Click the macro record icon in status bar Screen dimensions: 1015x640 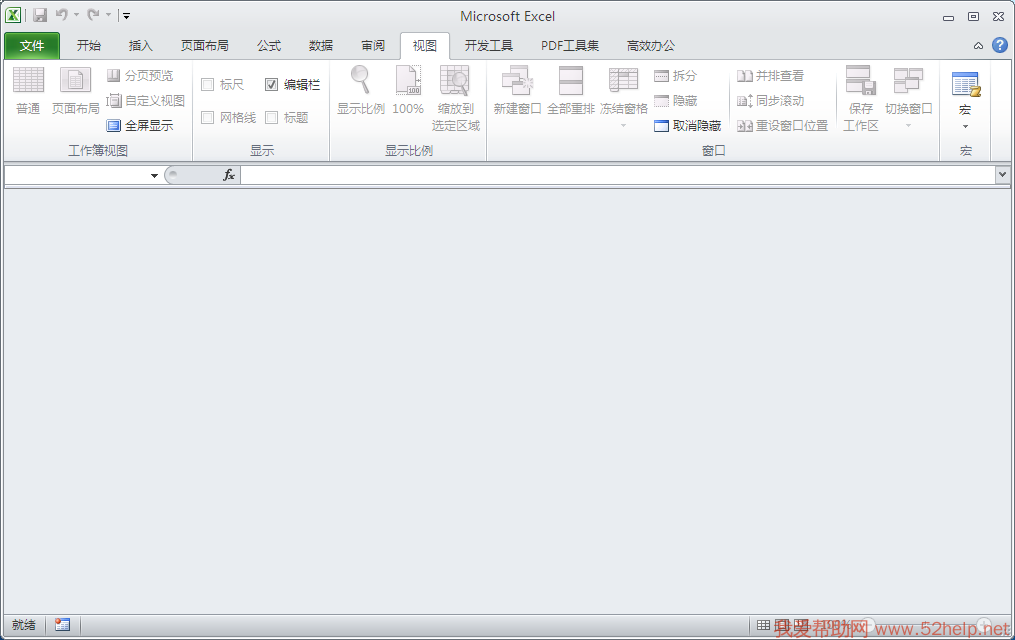(63, 625)
